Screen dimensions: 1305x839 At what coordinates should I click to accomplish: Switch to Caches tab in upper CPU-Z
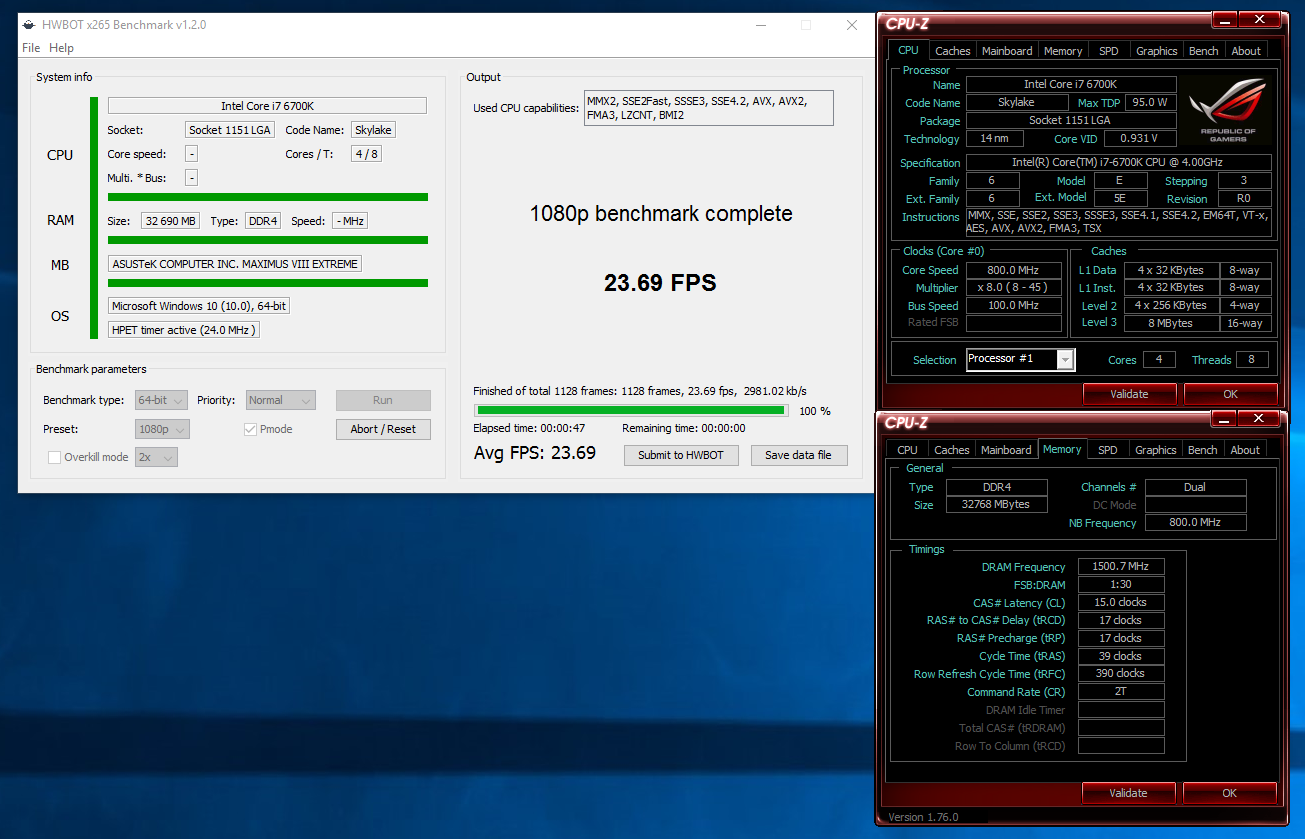pos(952,51)
